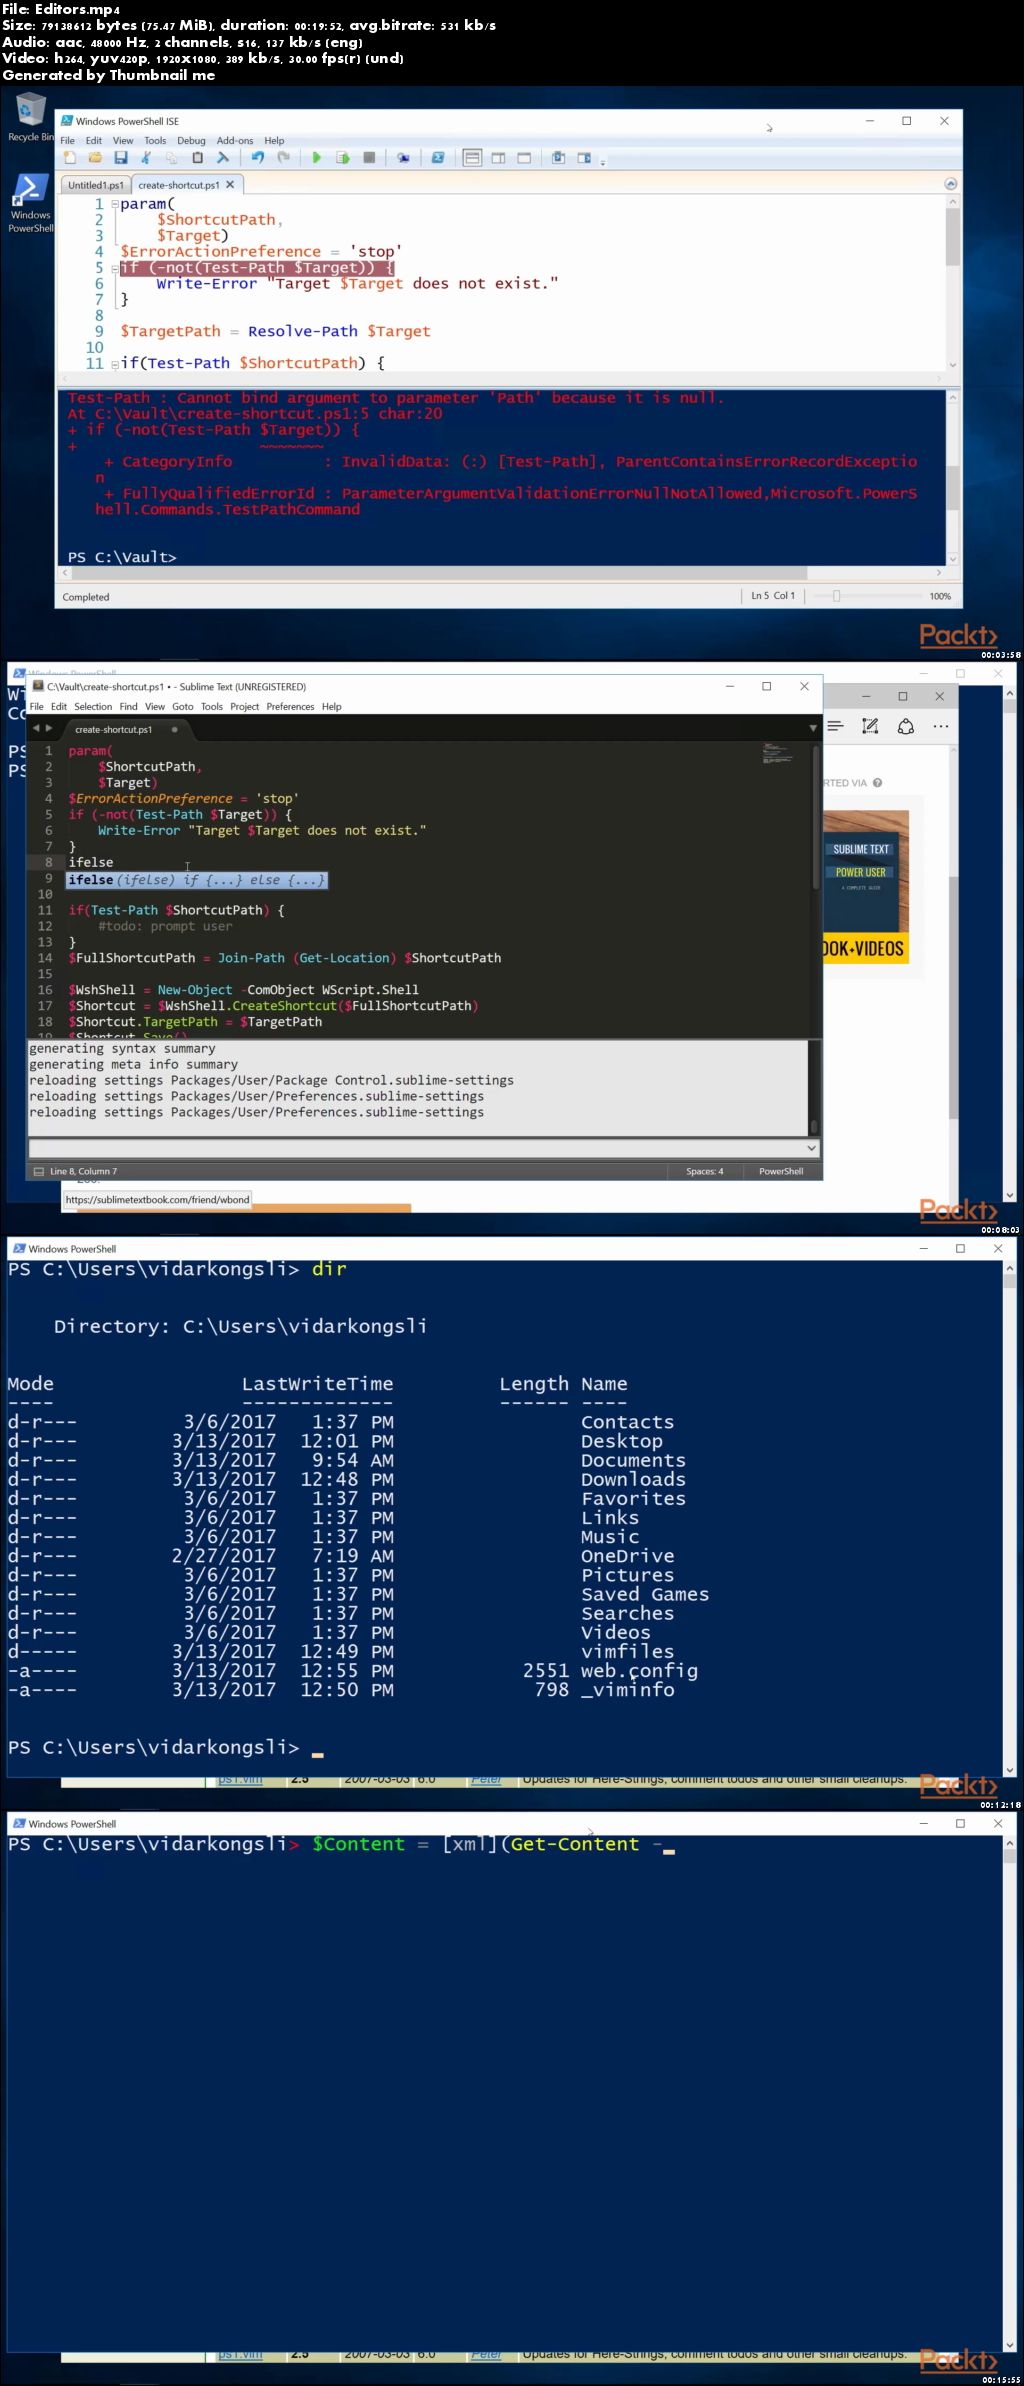Open the reading view icon in Edge window
Image resolution: width=1024 pixels, height=2386 pixels.
pos(836,727)
